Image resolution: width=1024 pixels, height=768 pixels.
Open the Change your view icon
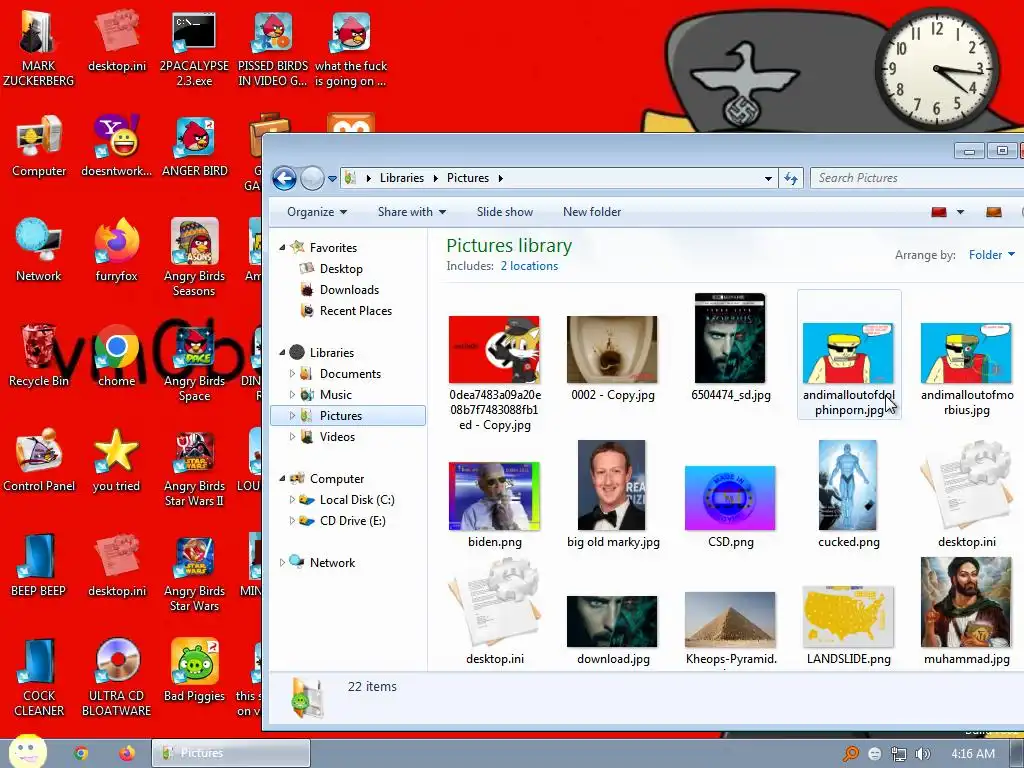[x=939, y=212]
